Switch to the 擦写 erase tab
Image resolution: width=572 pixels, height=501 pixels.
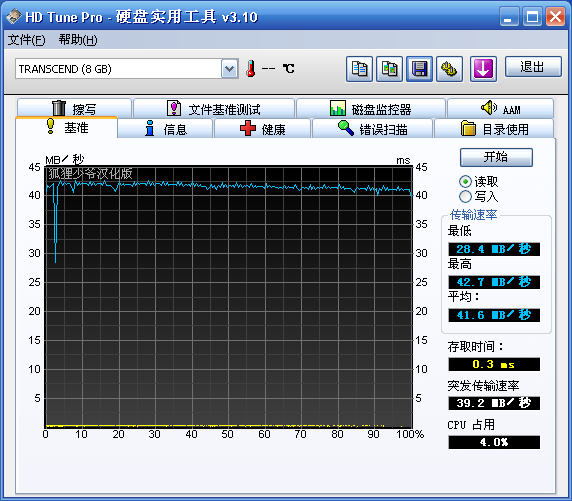[x=74, y=108]
